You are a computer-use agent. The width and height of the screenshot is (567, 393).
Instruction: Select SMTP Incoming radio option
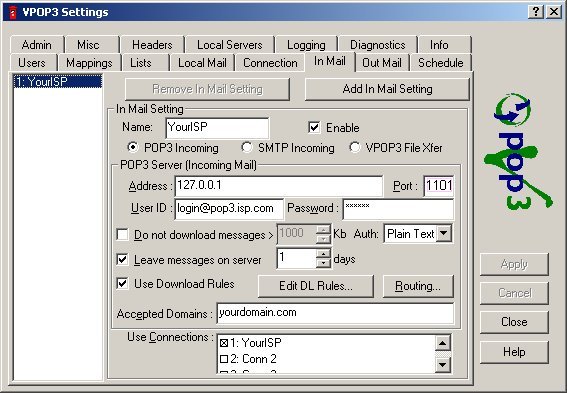247,147
